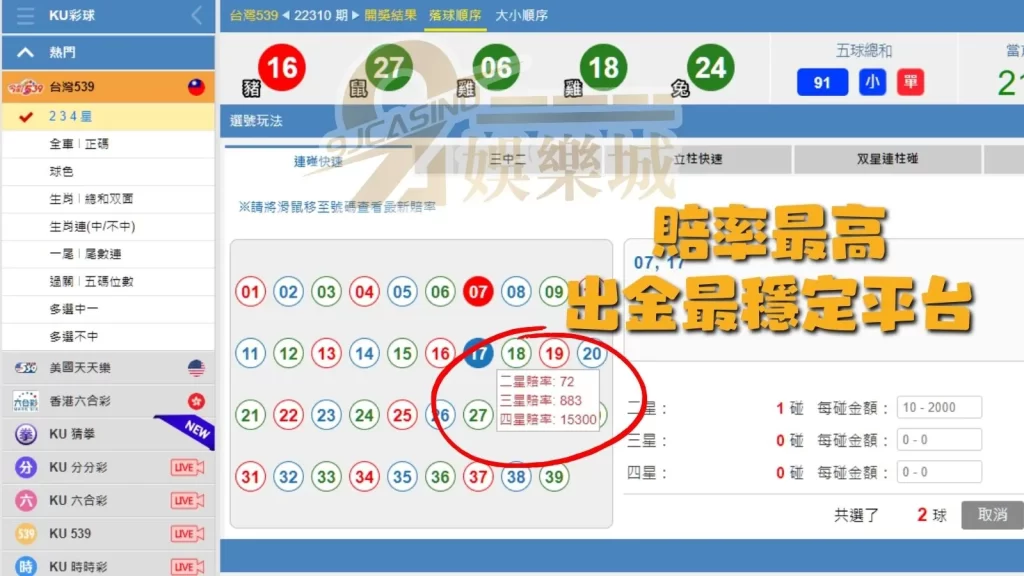Click the 二星 bet amount input field
This screenshot has width=1024, height=576.
[x=938, y=407]
